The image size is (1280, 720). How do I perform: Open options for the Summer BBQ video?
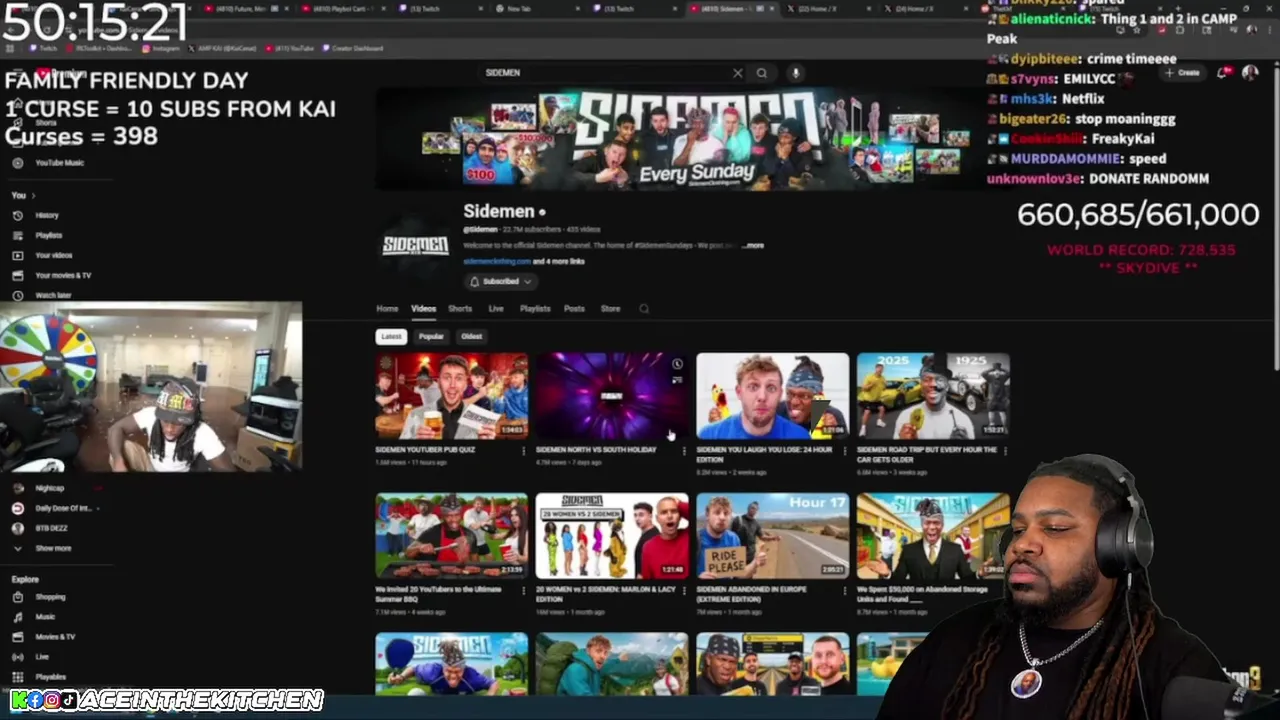[523, 591]
